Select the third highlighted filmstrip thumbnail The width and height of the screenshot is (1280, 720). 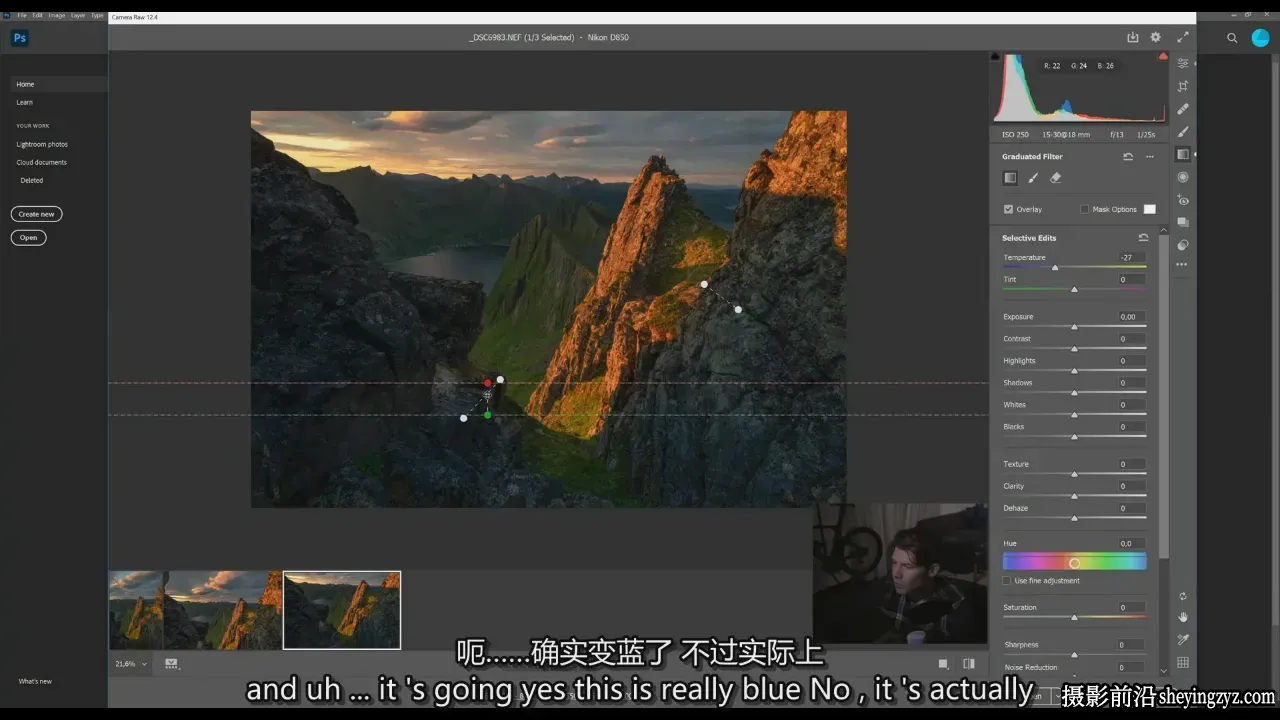[342, 610]
